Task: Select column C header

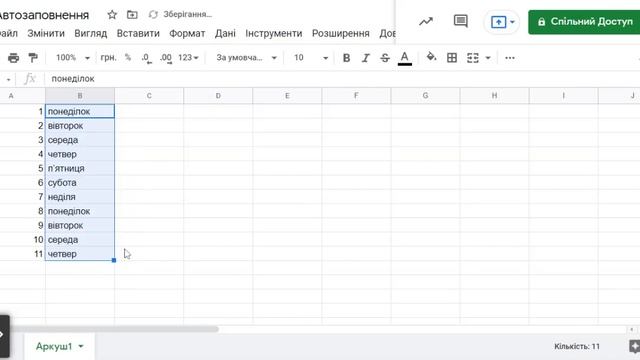Action: point(149,96)
